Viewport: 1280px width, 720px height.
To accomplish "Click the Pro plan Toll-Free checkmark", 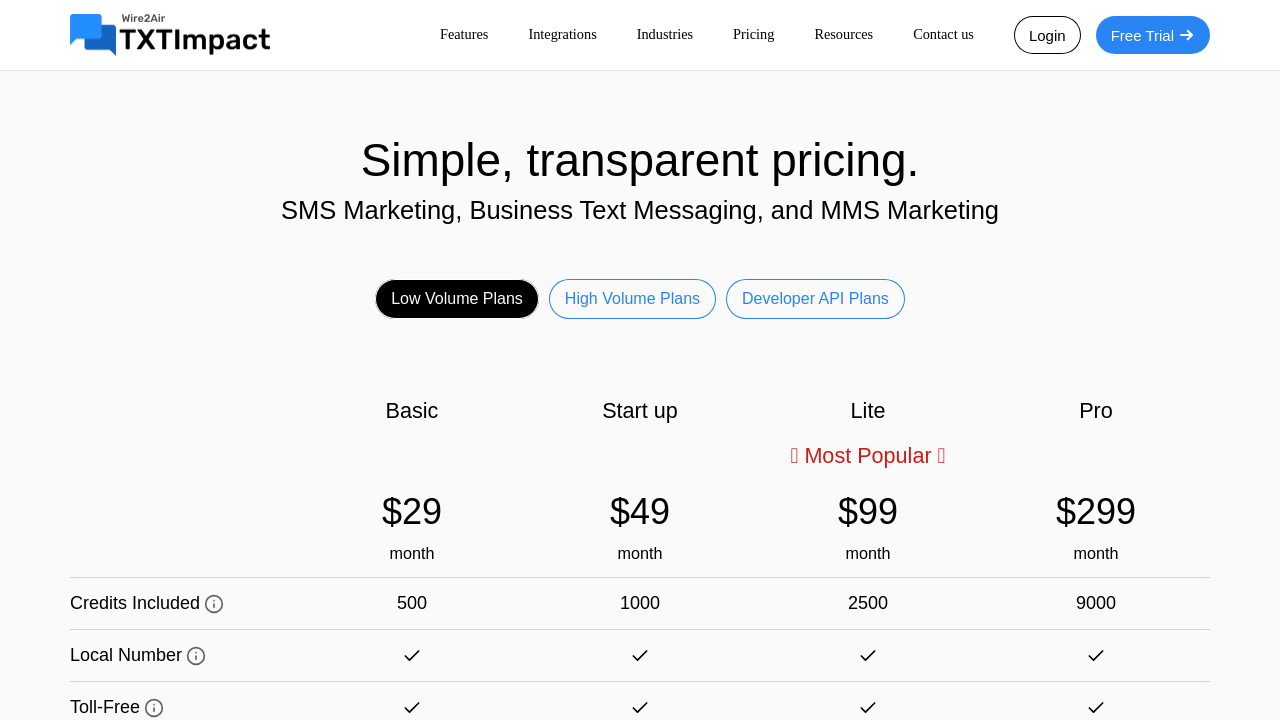I will point(1096,707).
